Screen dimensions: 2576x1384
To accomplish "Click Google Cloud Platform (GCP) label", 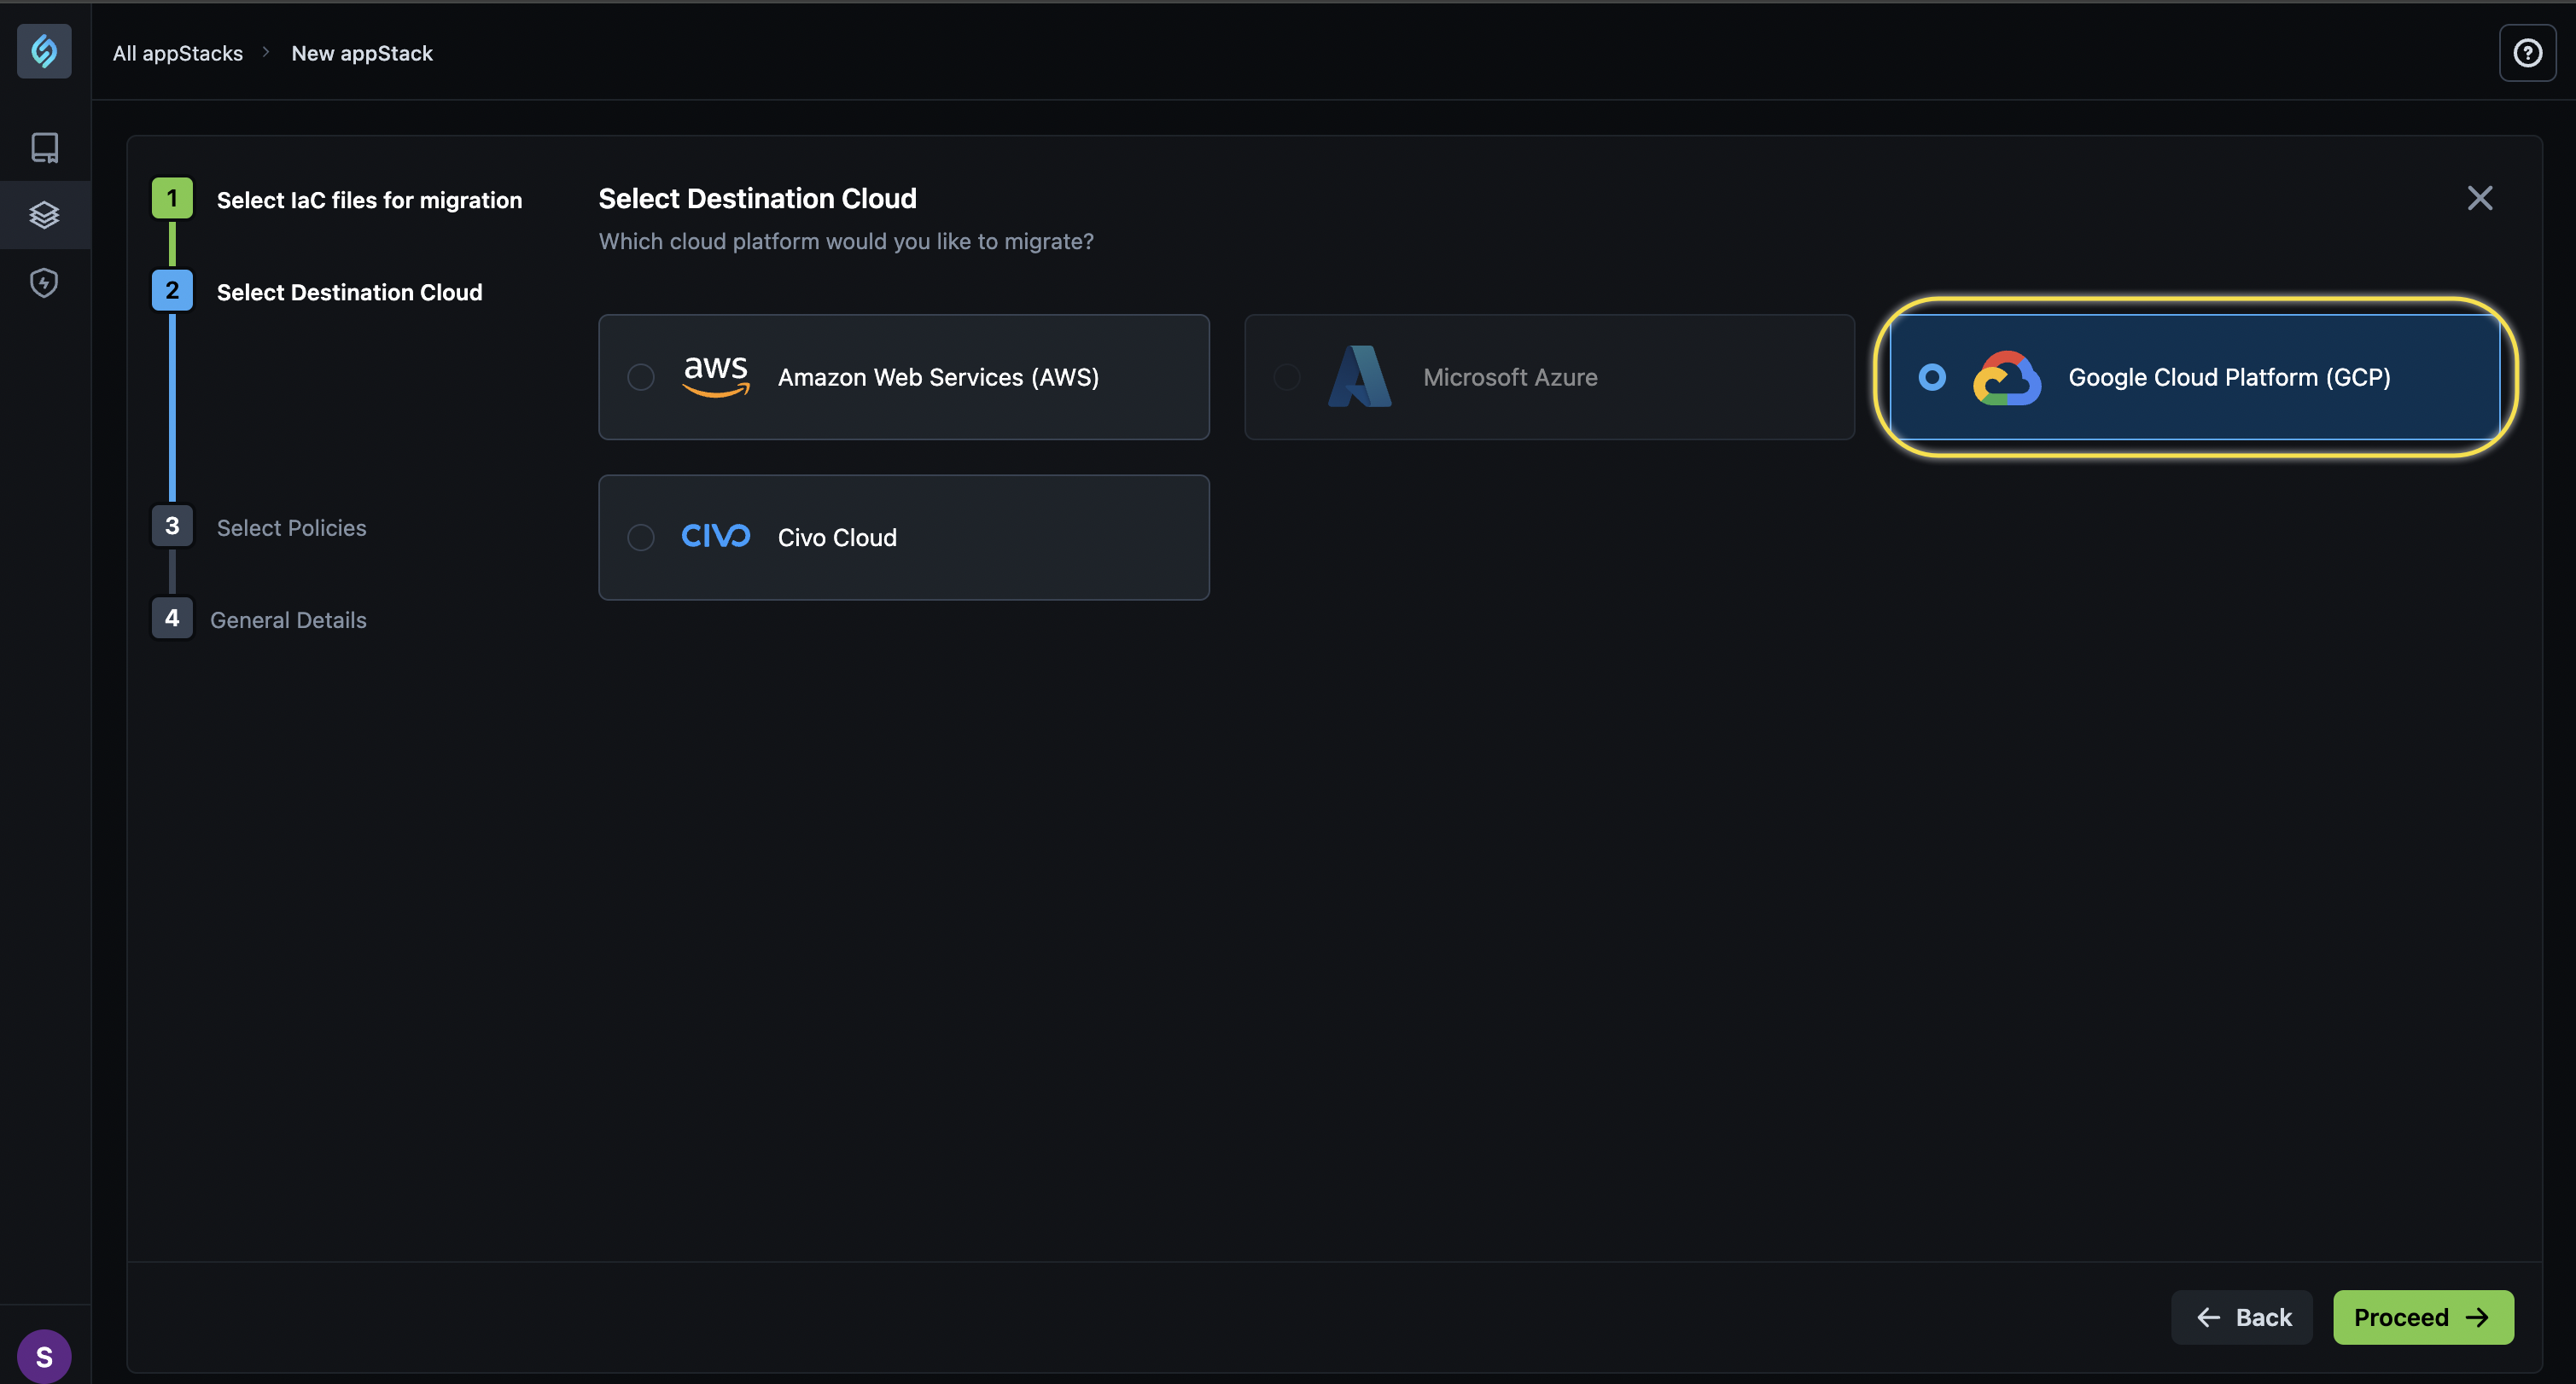I will (x=2229, y=377).
